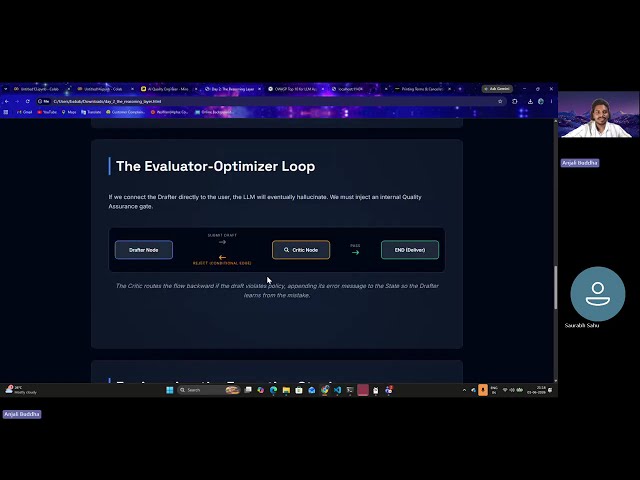Click the taskbar Search box
The width and height of the screenshot is (640, 480).
tap(209, 390)
